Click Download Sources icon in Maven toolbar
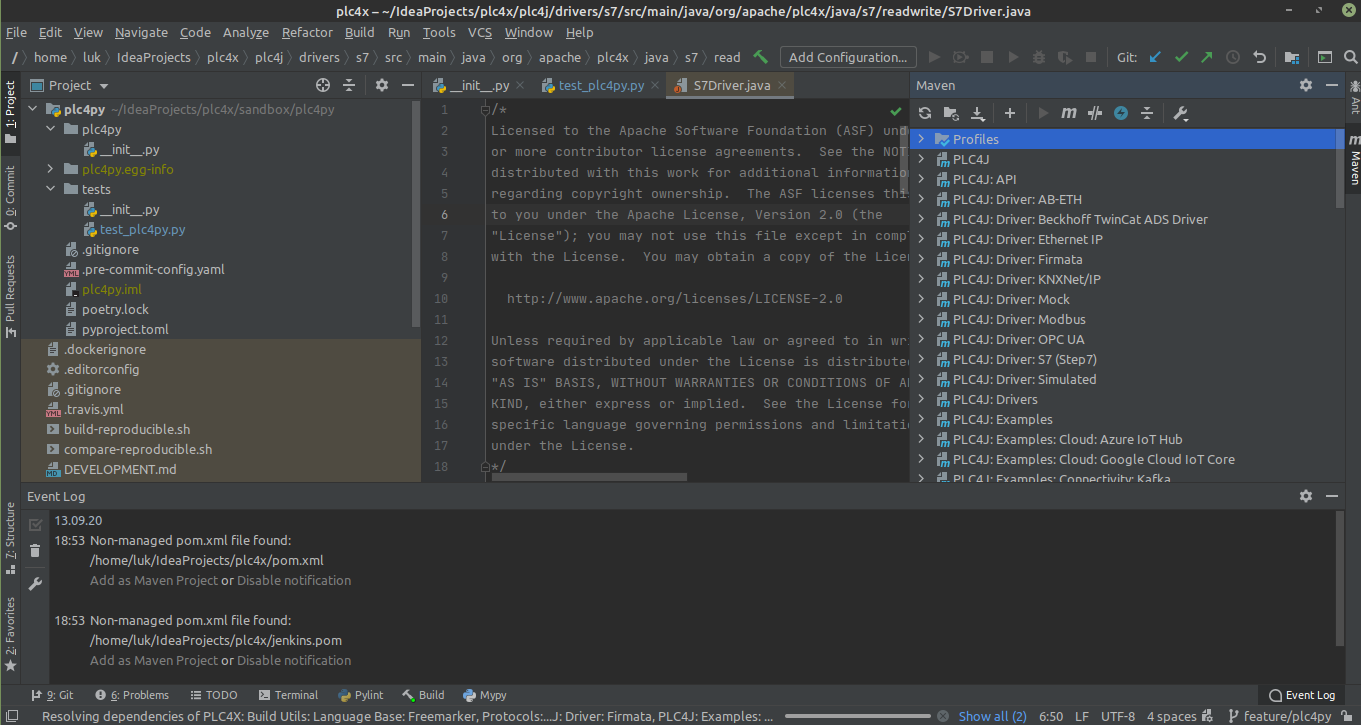Screen dimensions: 1361x725 click(978, 113)
